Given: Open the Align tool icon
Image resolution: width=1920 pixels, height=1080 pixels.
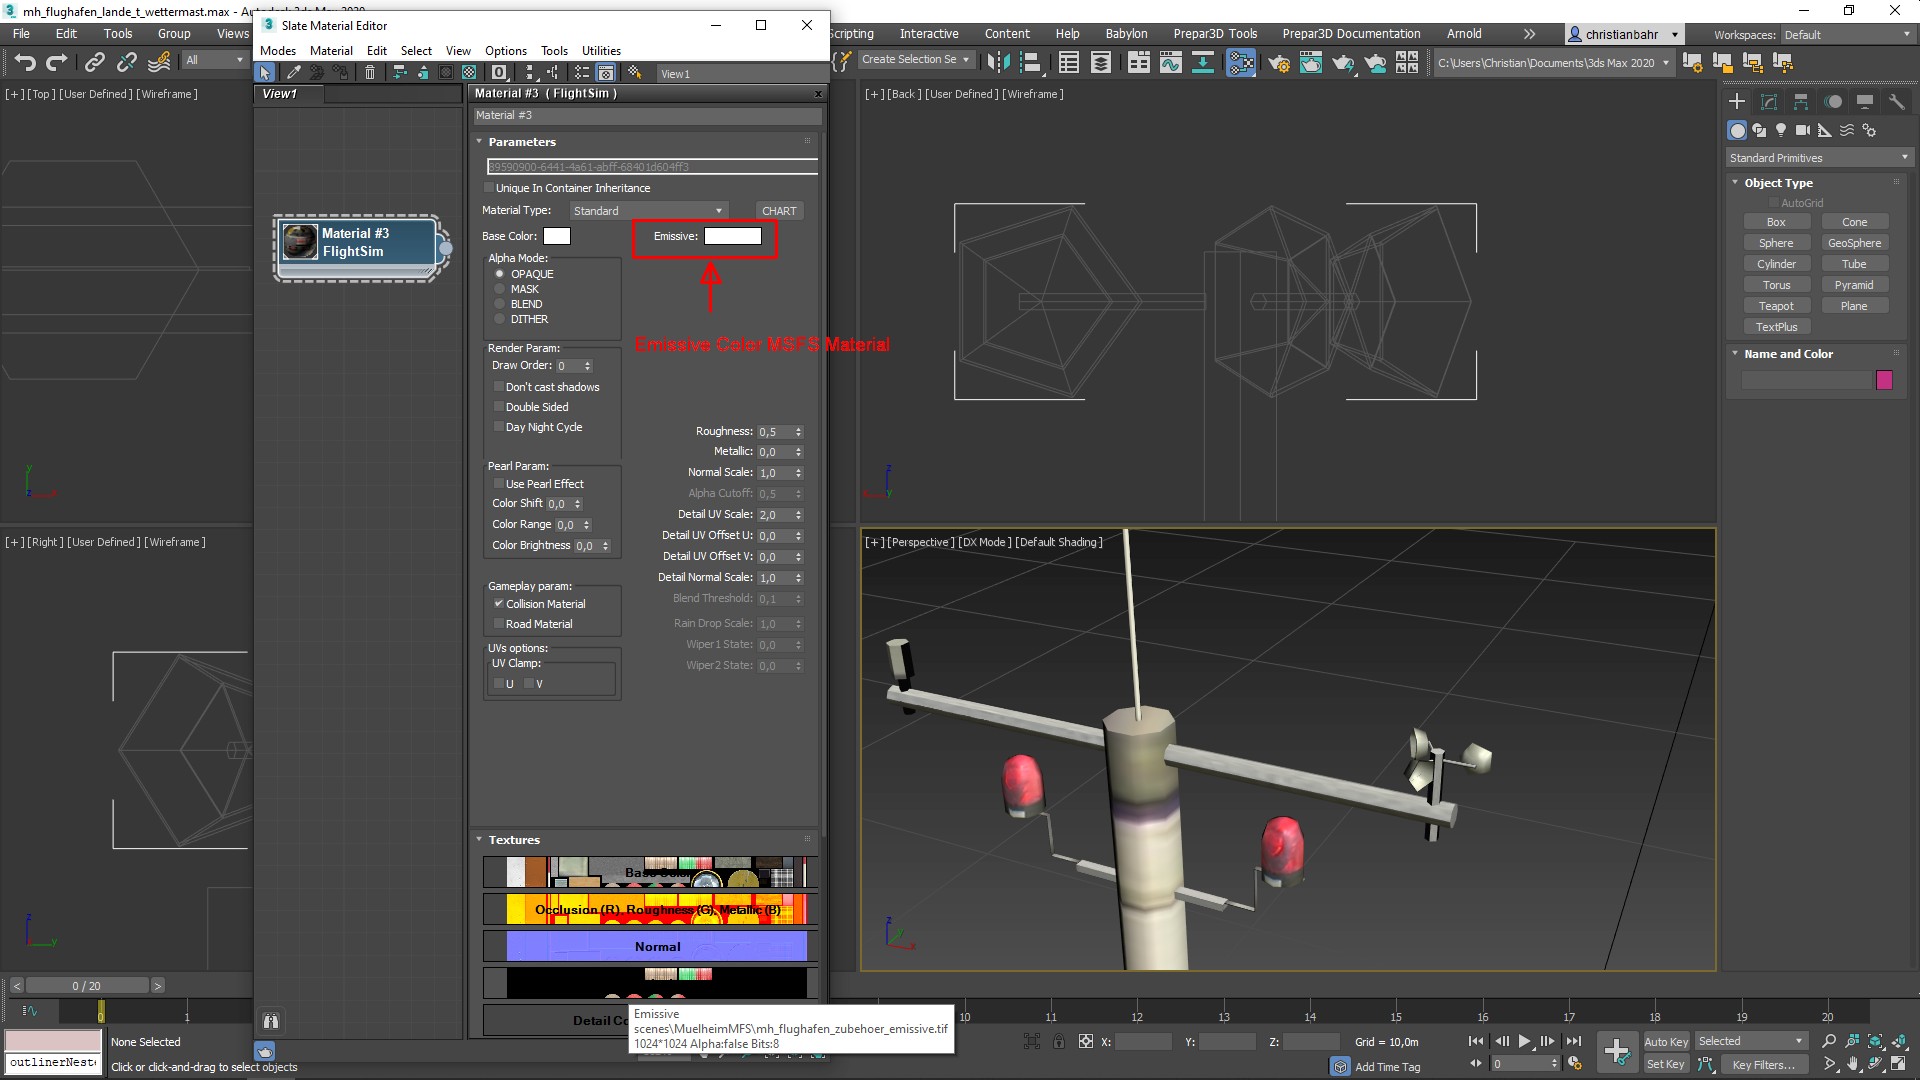Looking at the screenshot, I should (x=1030, y=62).
